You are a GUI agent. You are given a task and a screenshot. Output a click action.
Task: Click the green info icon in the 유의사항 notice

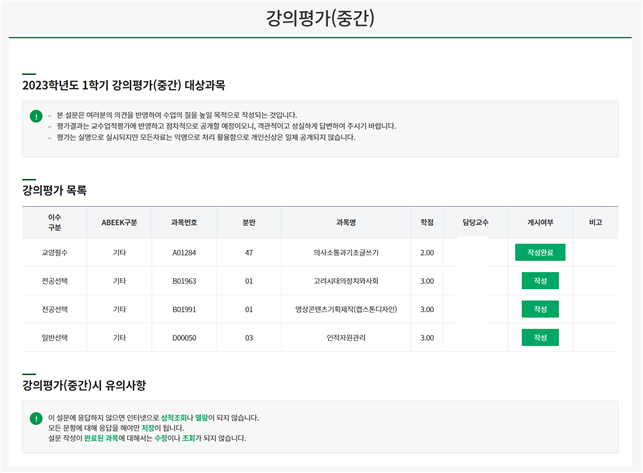point(37,417)
